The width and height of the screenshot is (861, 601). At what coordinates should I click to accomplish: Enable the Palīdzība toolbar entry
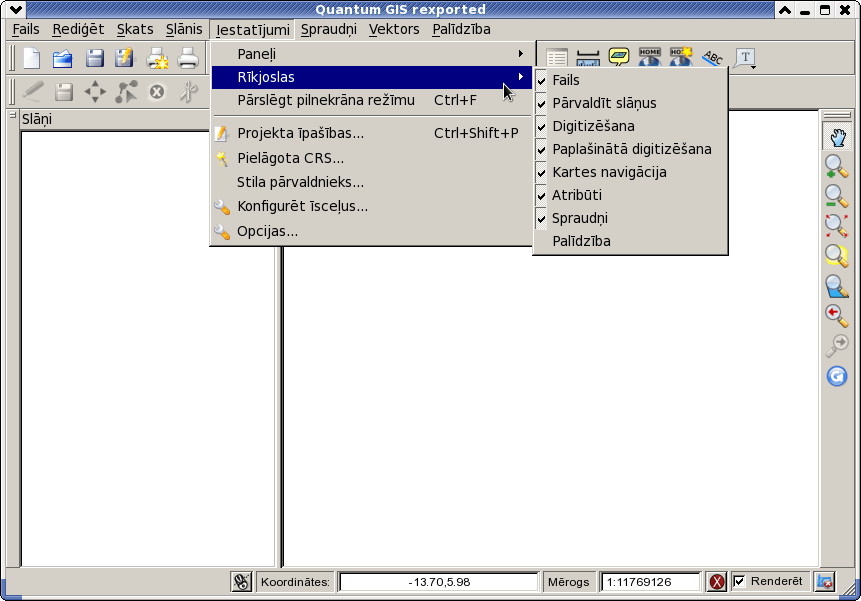[x=630, y=241]
